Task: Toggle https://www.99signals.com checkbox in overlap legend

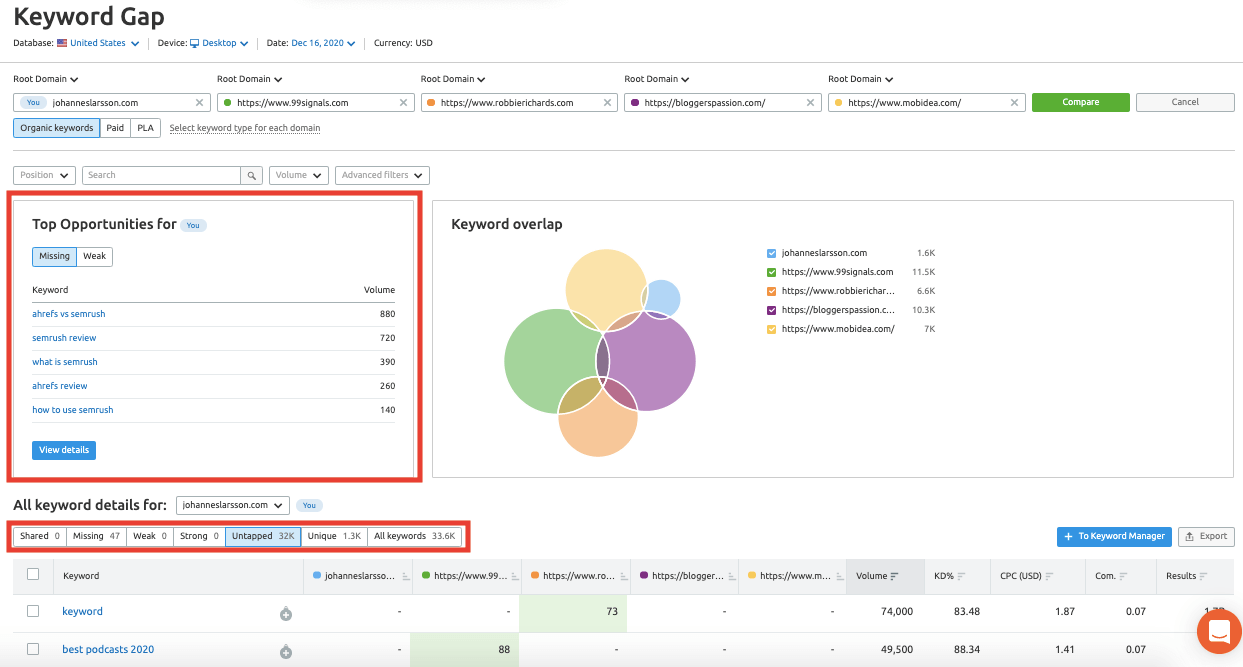Action: click(x=771, y=272)
